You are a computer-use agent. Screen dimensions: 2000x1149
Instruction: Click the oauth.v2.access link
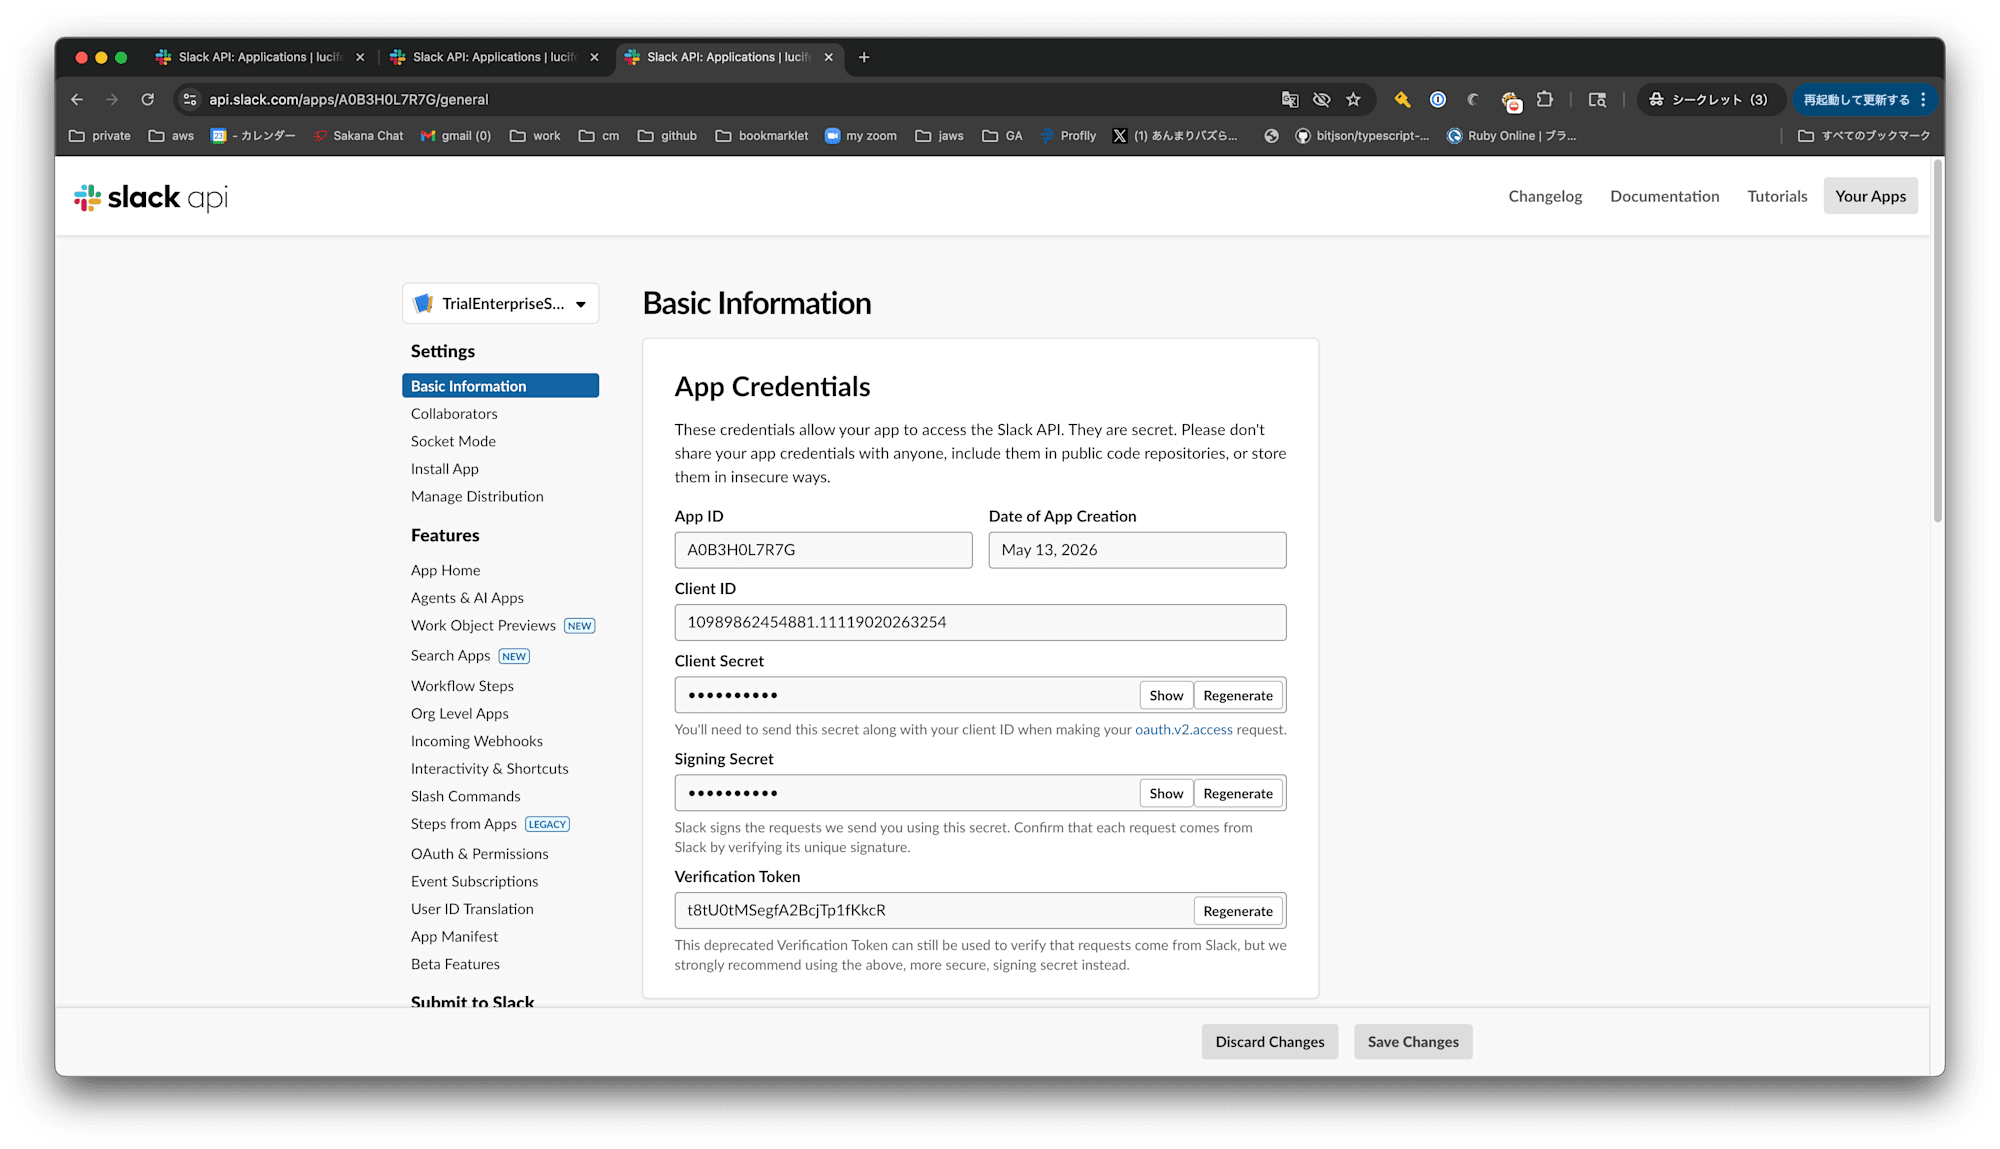[x=1184, y=730]
